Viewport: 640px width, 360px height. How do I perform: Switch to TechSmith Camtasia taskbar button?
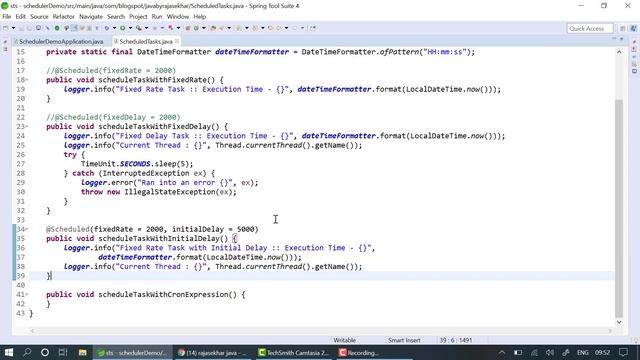pyautogui.click(x=294, y=352)
